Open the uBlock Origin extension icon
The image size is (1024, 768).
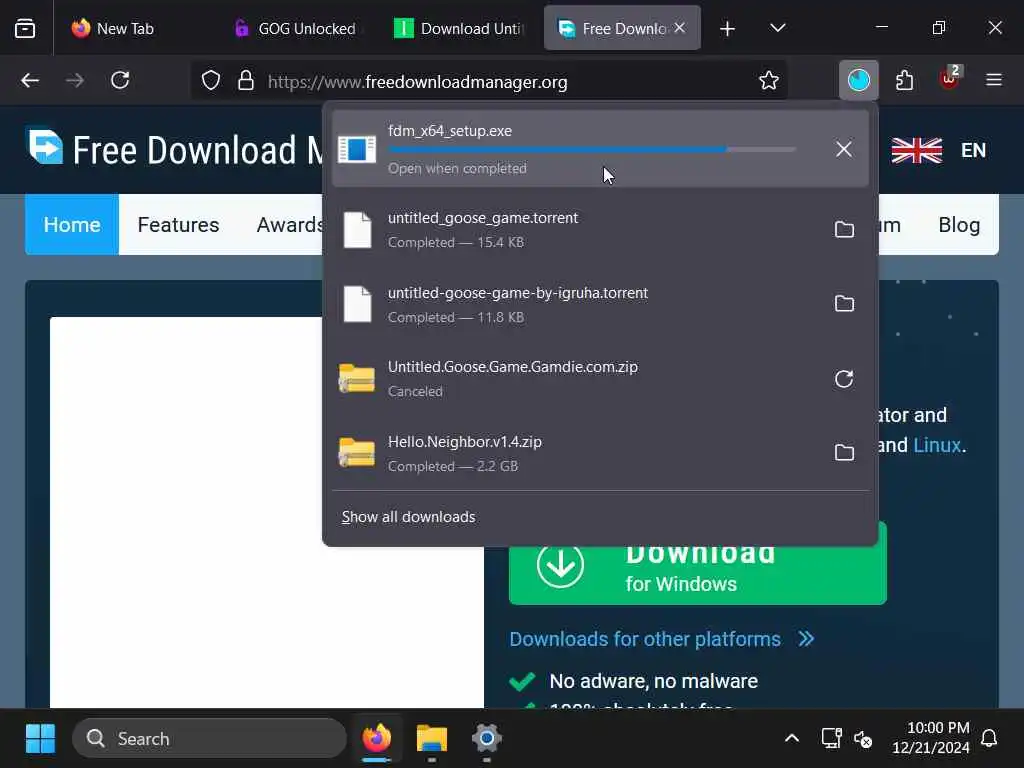tap(950, 79)
